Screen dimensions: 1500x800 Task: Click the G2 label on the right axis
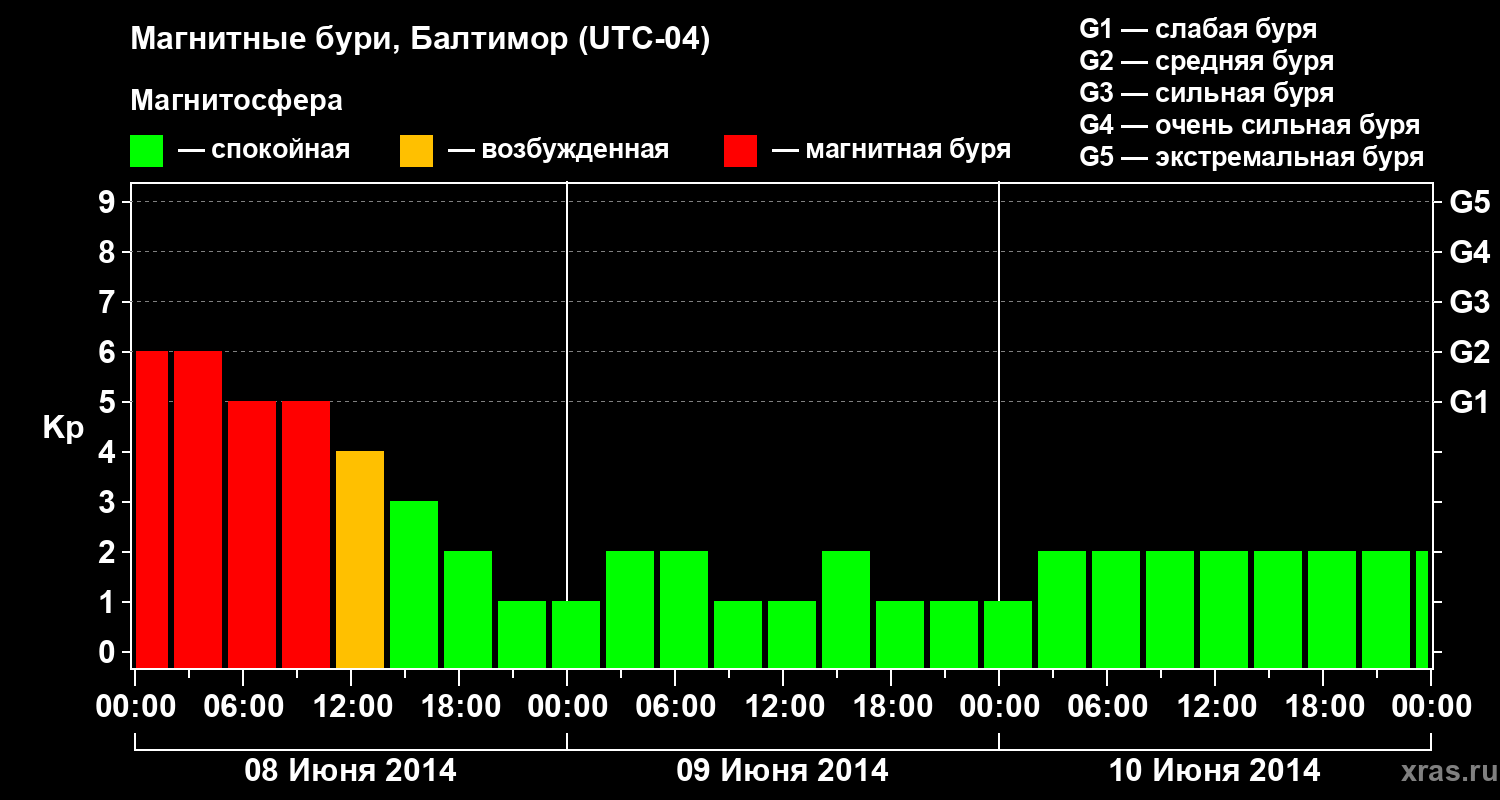pyautogui.click(x=1469, y=353)
